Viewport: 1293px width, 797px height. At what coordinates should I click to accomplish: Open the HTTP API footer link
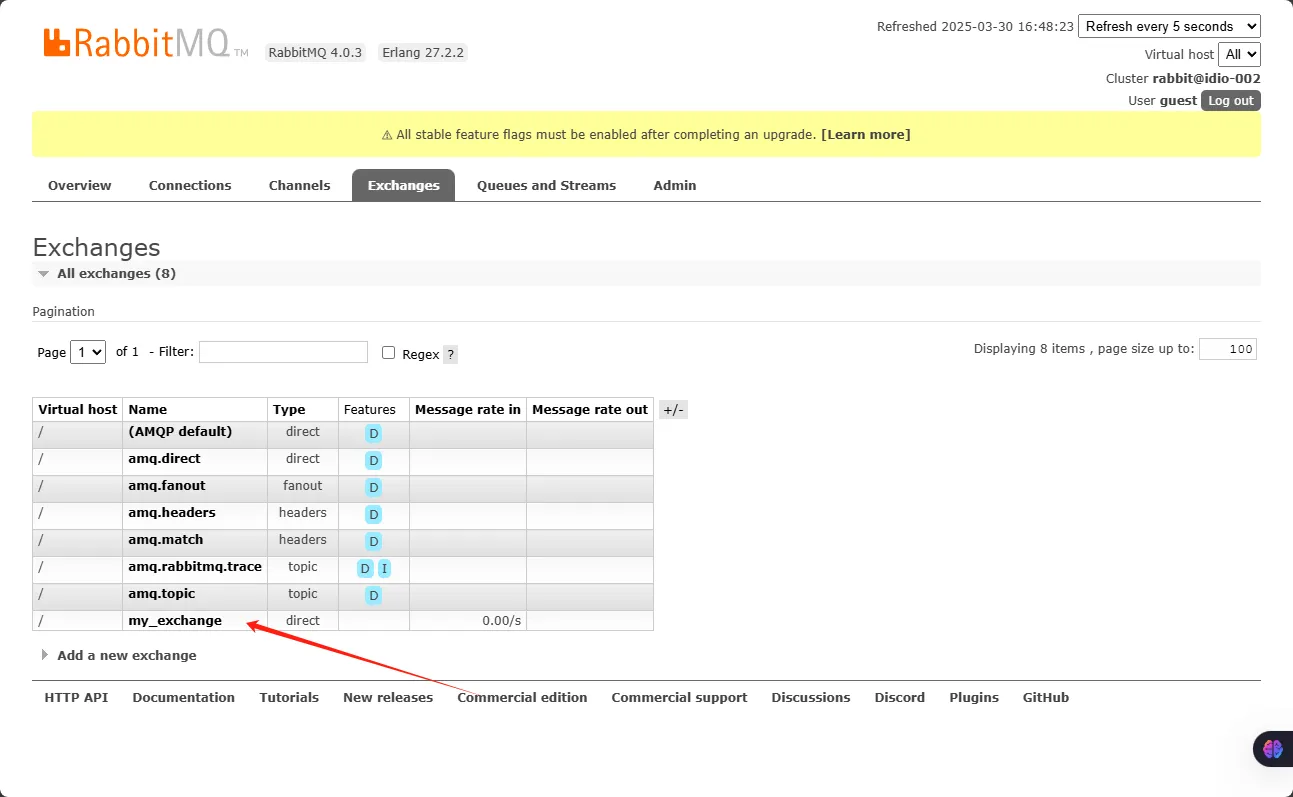76,697
